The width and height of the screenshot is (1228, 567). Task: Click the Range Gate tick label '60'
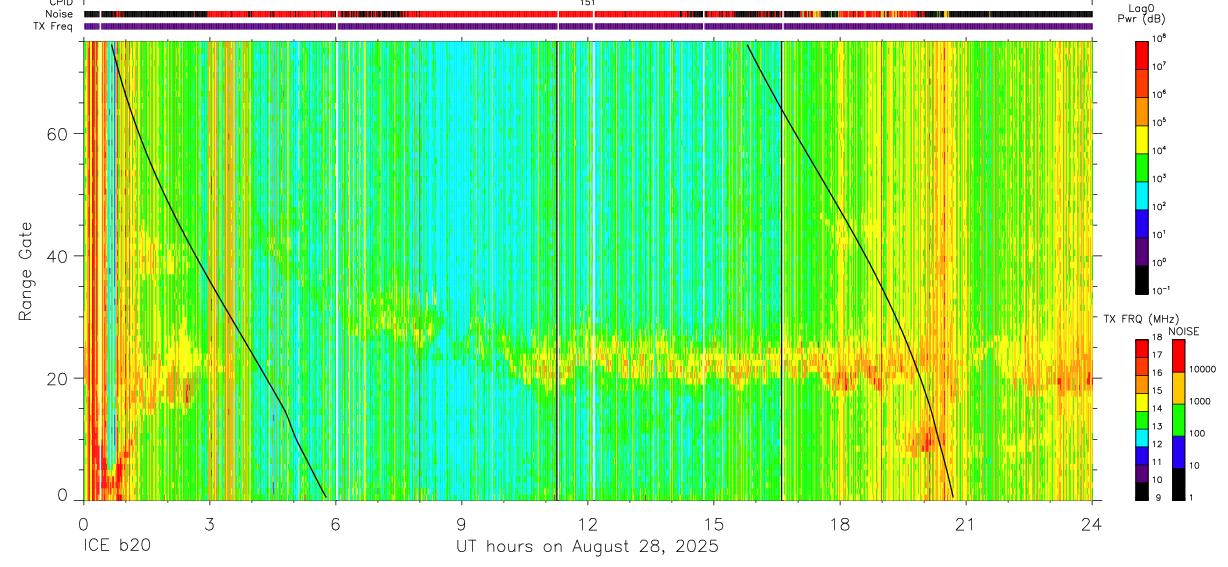click(58, 134)
